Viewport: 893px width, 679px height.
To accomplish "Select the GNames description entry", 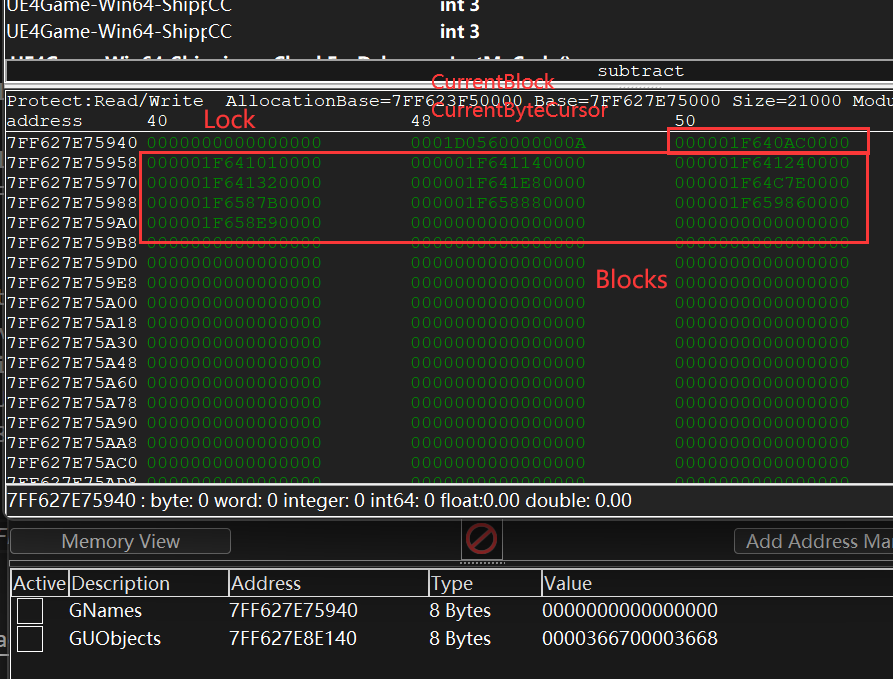I will click(x=105, y=610).
